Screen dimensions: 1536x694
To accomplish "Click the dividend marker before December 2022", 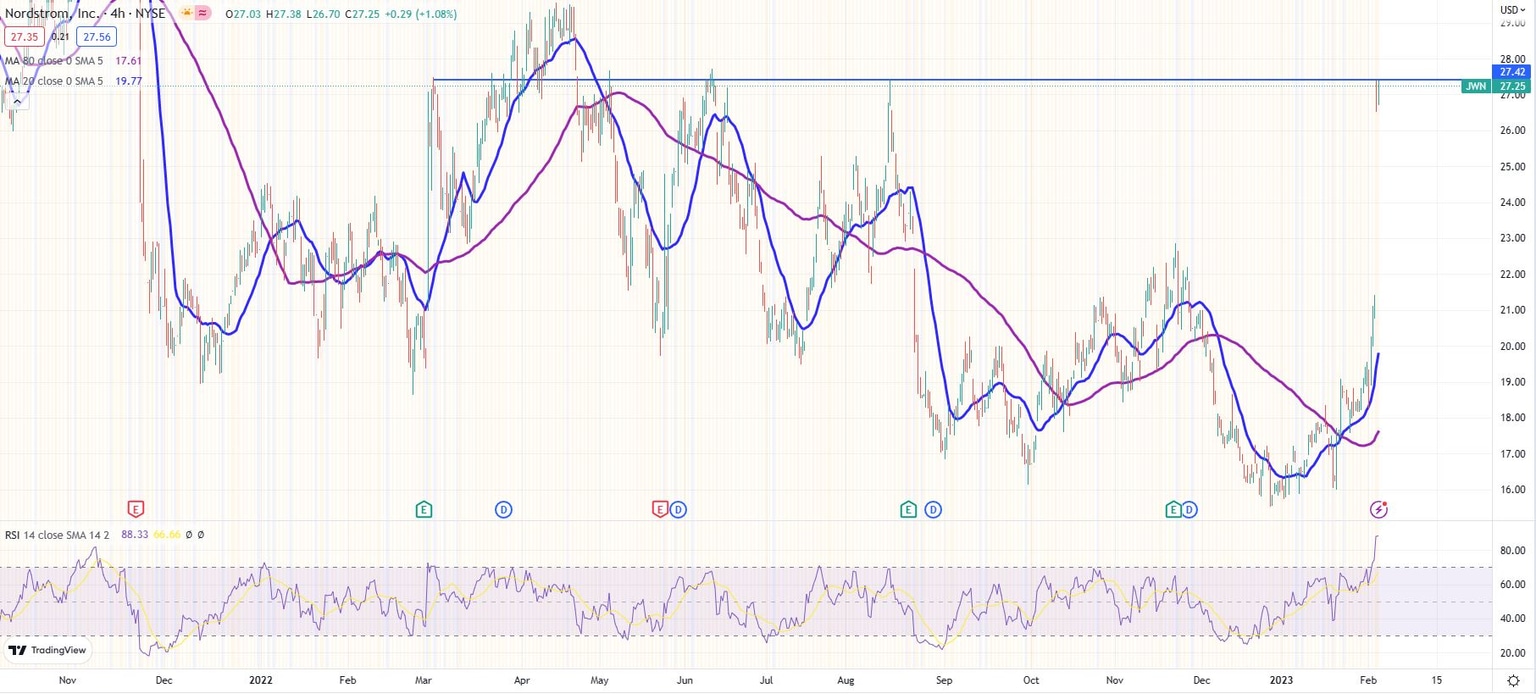I will point(1189,510).
